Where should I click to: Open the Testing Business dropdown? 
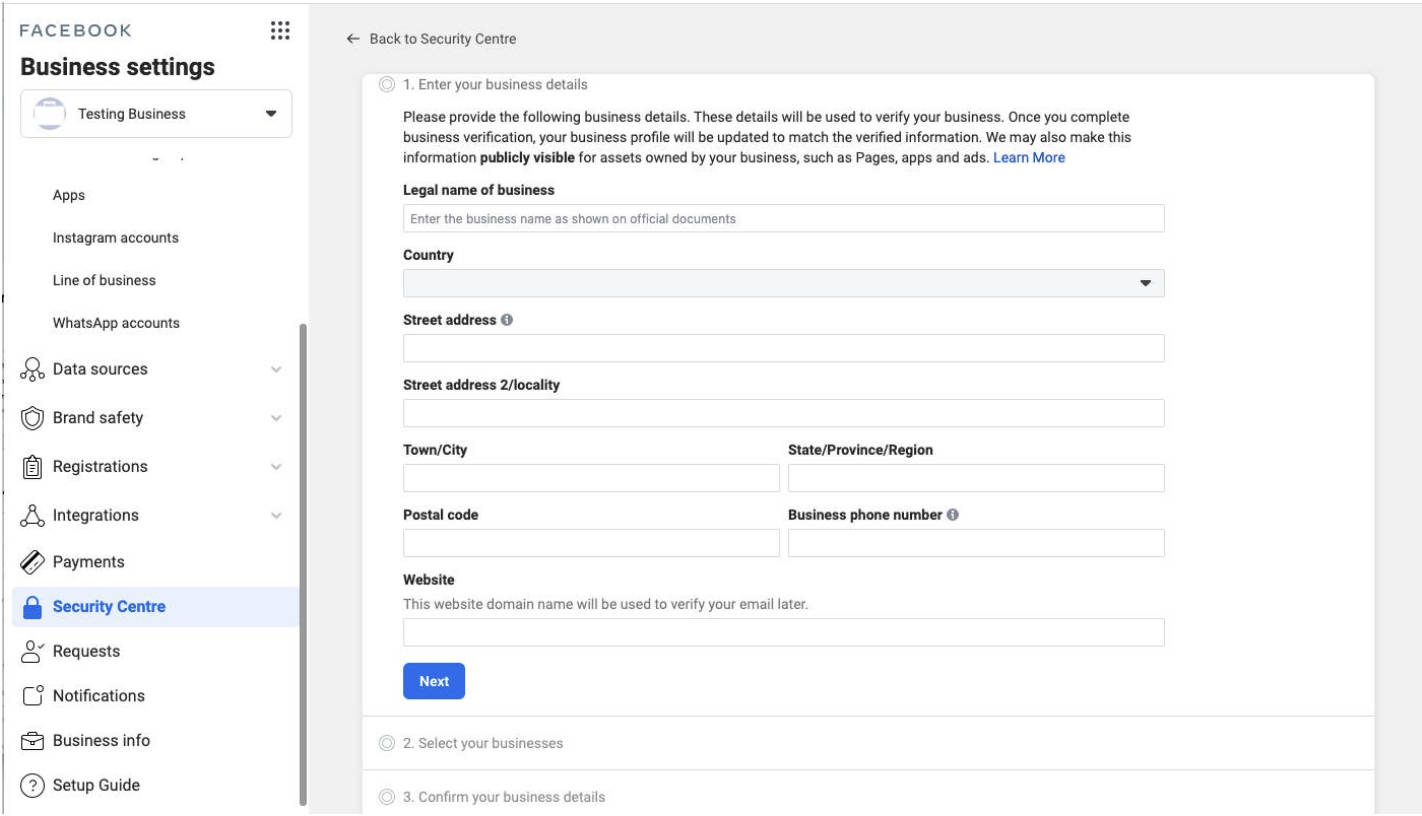[x=156, y=114]
